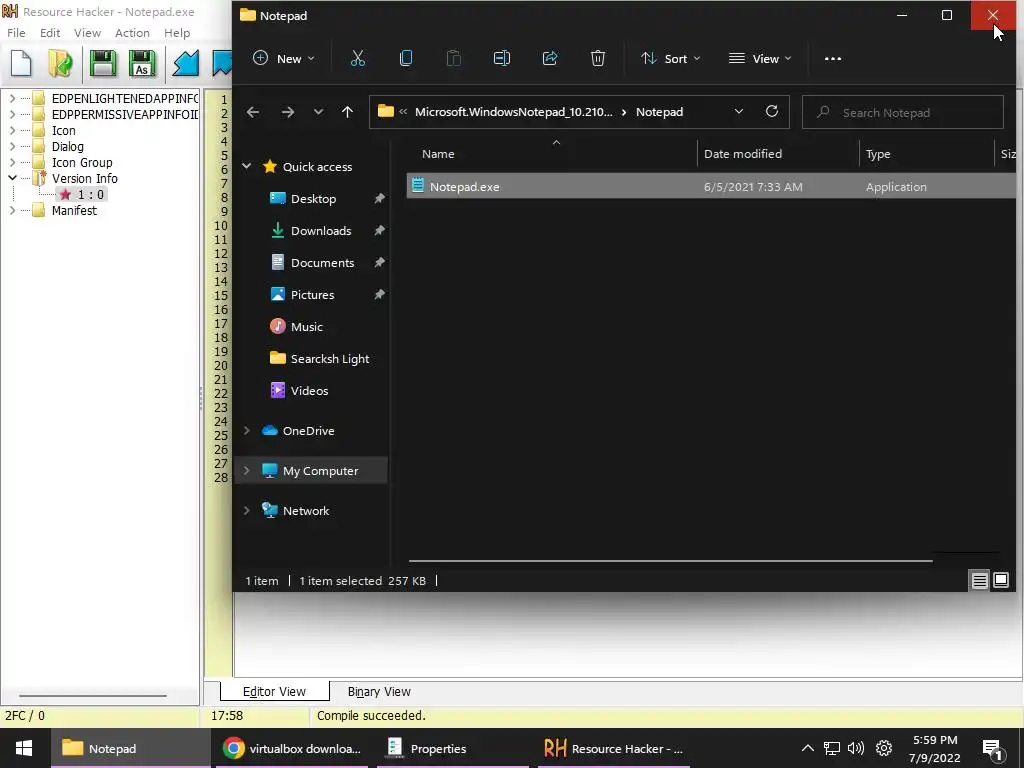Expand the Icon Group resource folder
Viewport: 1024px width, 768px height.
[x=12, y=162]
